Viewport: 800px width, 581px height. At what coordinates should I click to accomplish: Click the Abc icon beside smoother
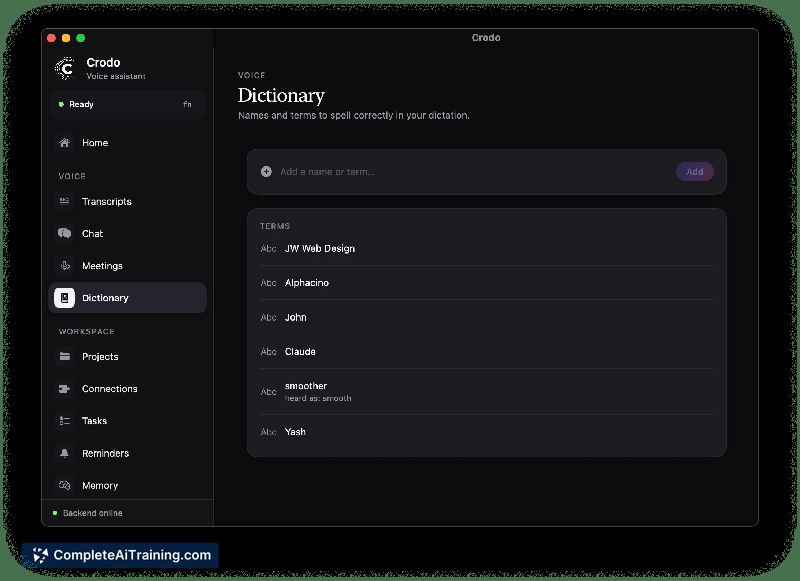[268, 392]
